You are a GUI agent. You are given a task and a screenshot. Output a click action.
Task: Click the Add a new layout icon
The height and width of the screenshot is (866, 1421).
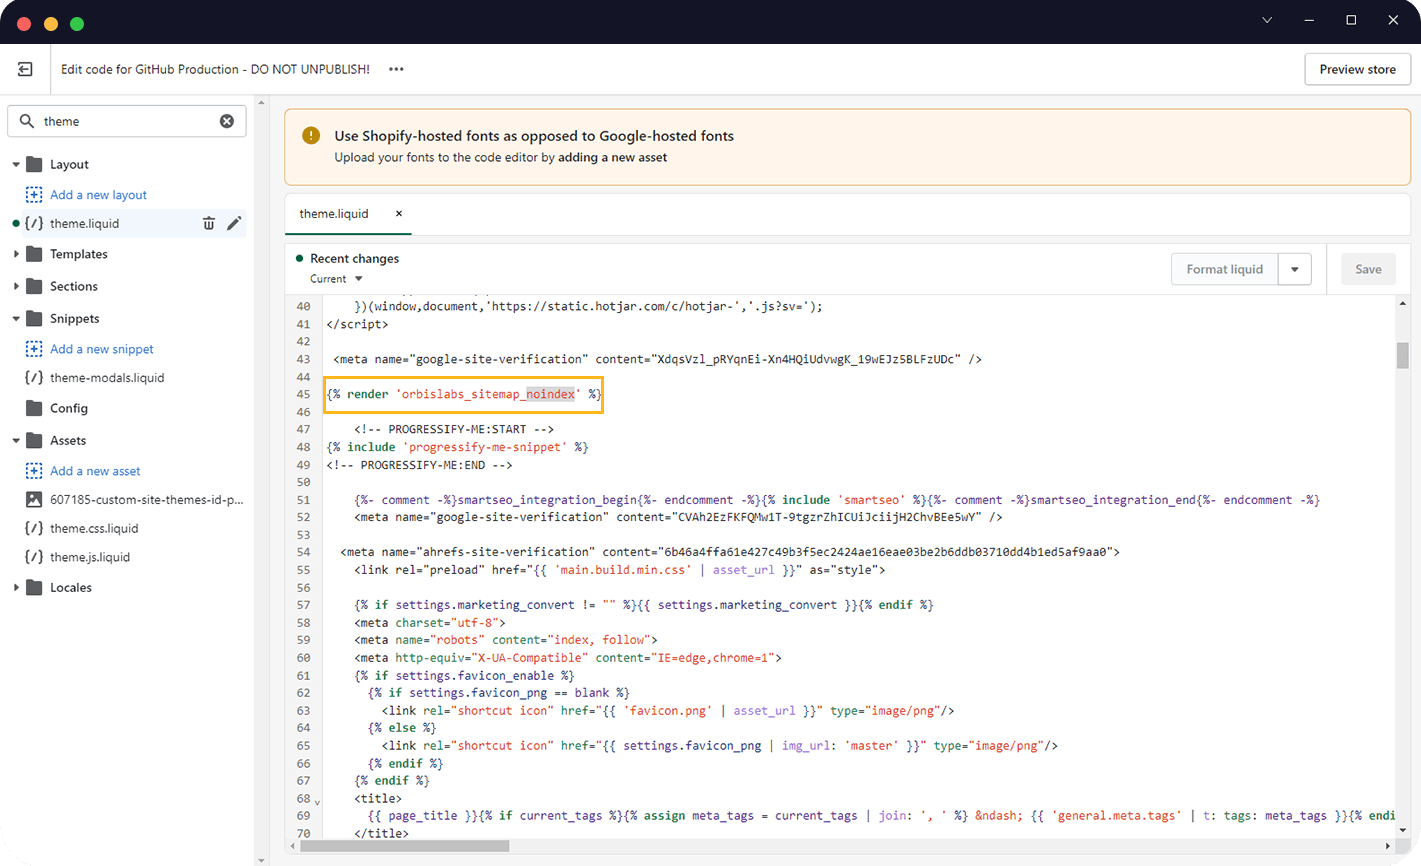coord(34,194)
